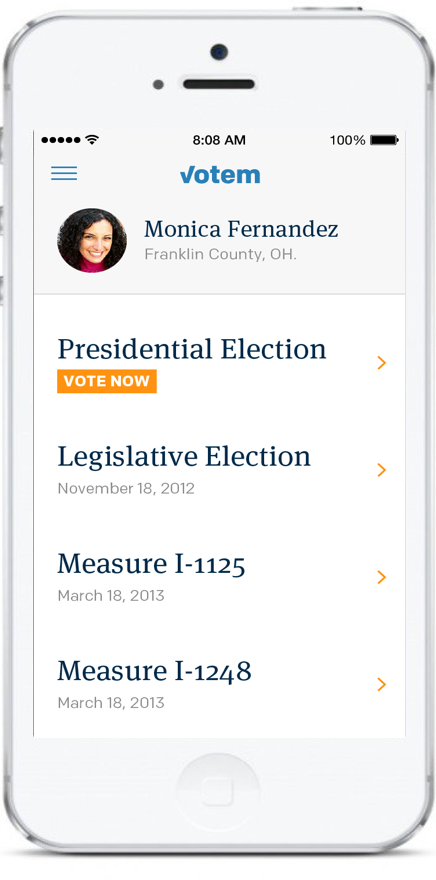The image size is (436, 880).
Task: Tap the Votem logo
Action: [x=220, y=175]
